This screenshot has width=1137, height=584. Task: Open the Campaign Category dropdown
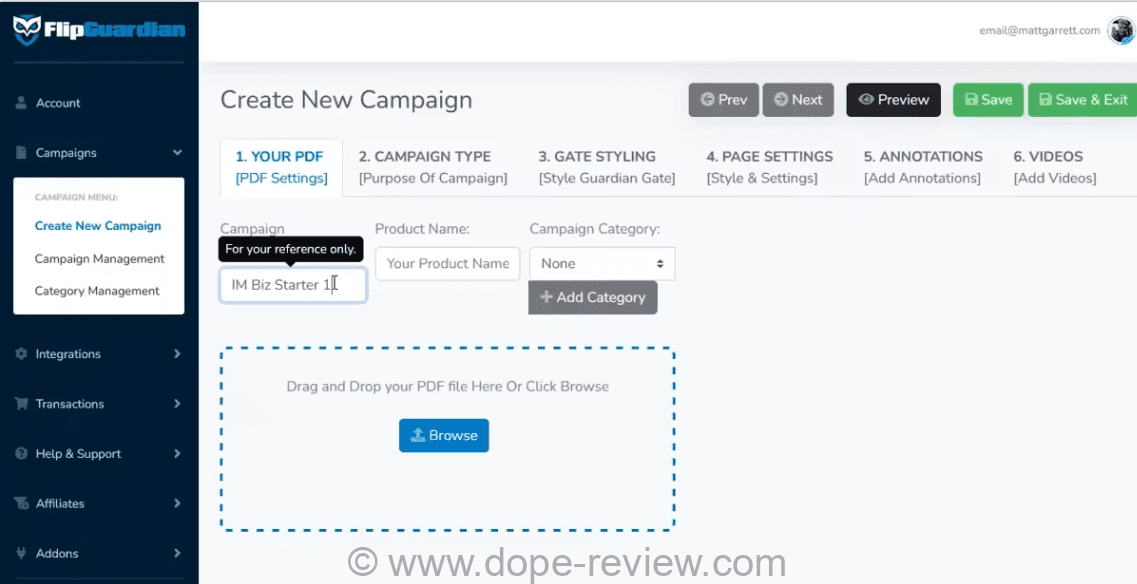point(602,264)
